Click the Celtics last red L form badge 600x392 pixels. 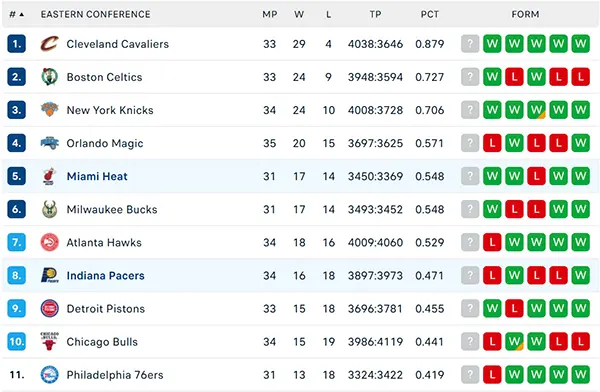coord(580,77)
